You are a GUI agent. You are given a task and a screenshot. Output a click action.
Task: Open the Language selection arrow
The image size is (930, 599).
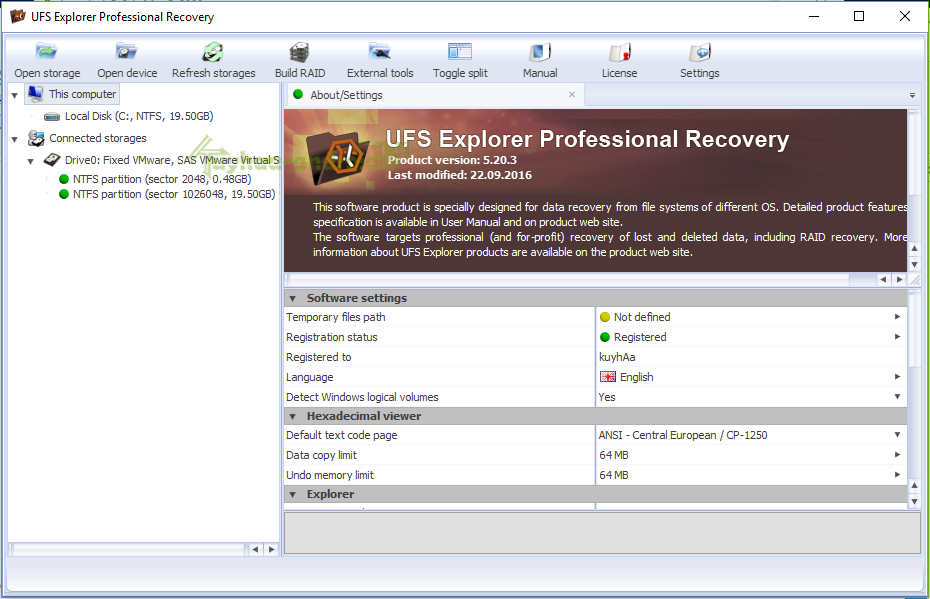pos(897,376)
